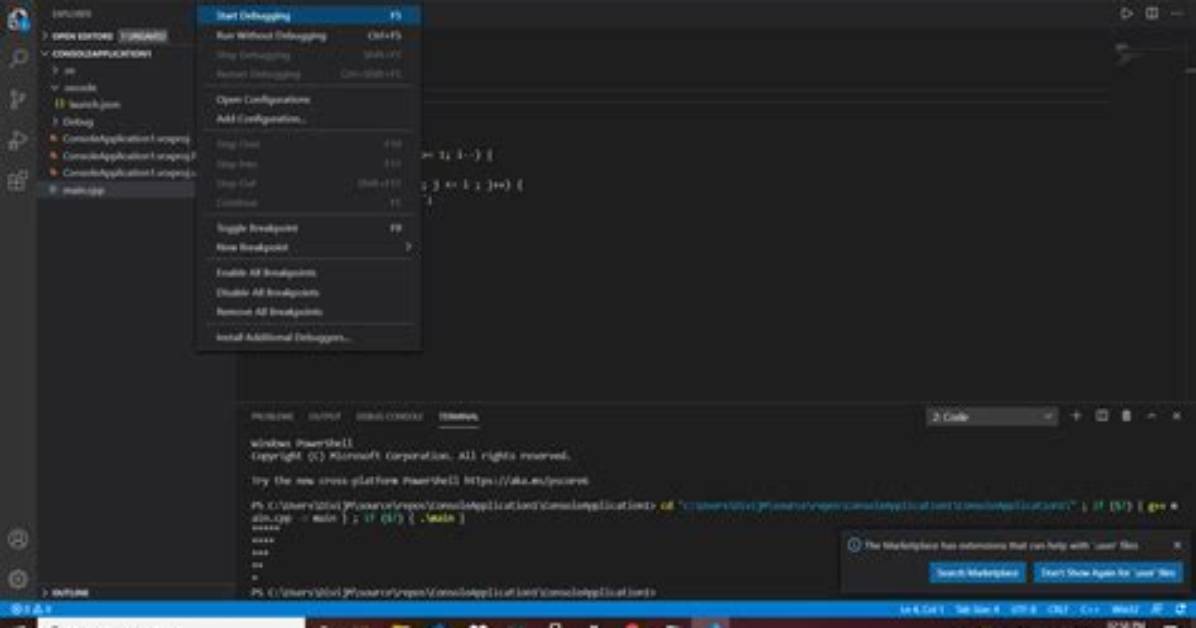Split the terminal pane
The width and height of the screenshot is (1196, 628).
pos(1101,416)
